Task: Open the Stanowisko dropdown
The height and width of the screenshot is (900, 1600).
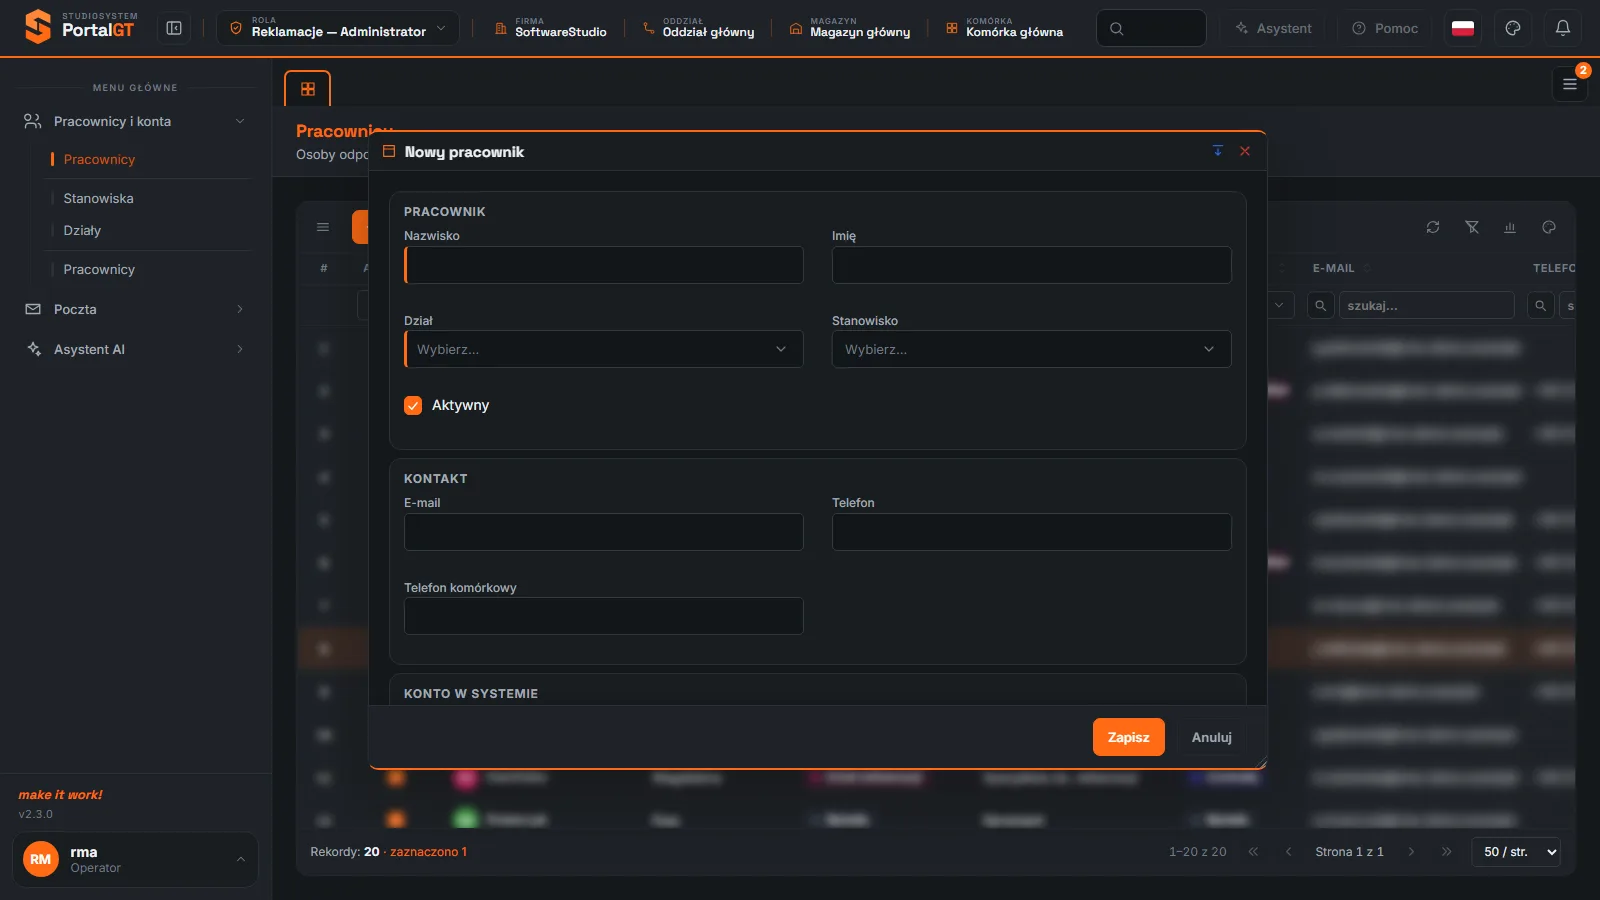Action: 1032,349
